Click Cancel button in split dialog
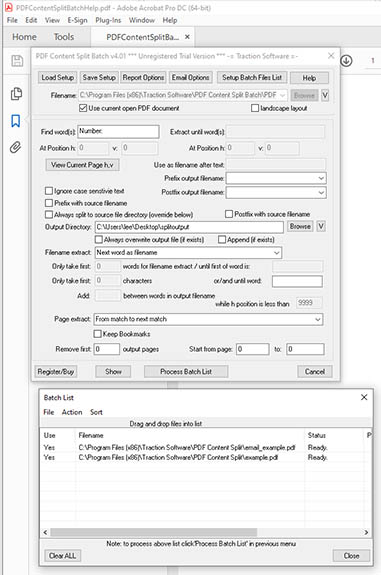The image size is (381, 575). (315, 371)
